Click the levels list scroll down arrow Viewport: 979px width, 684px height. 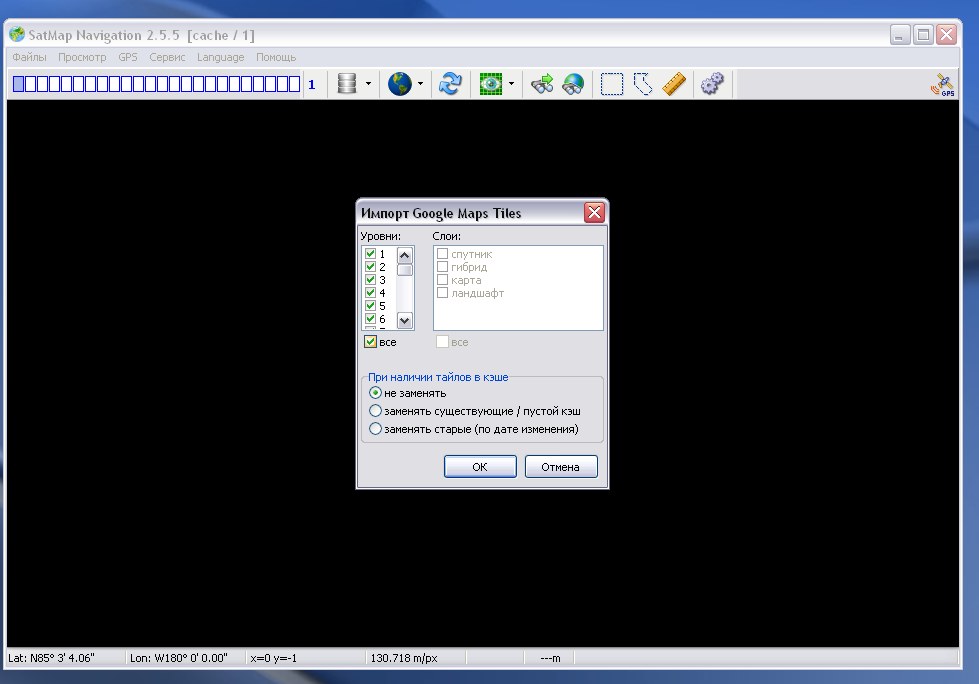405,321
